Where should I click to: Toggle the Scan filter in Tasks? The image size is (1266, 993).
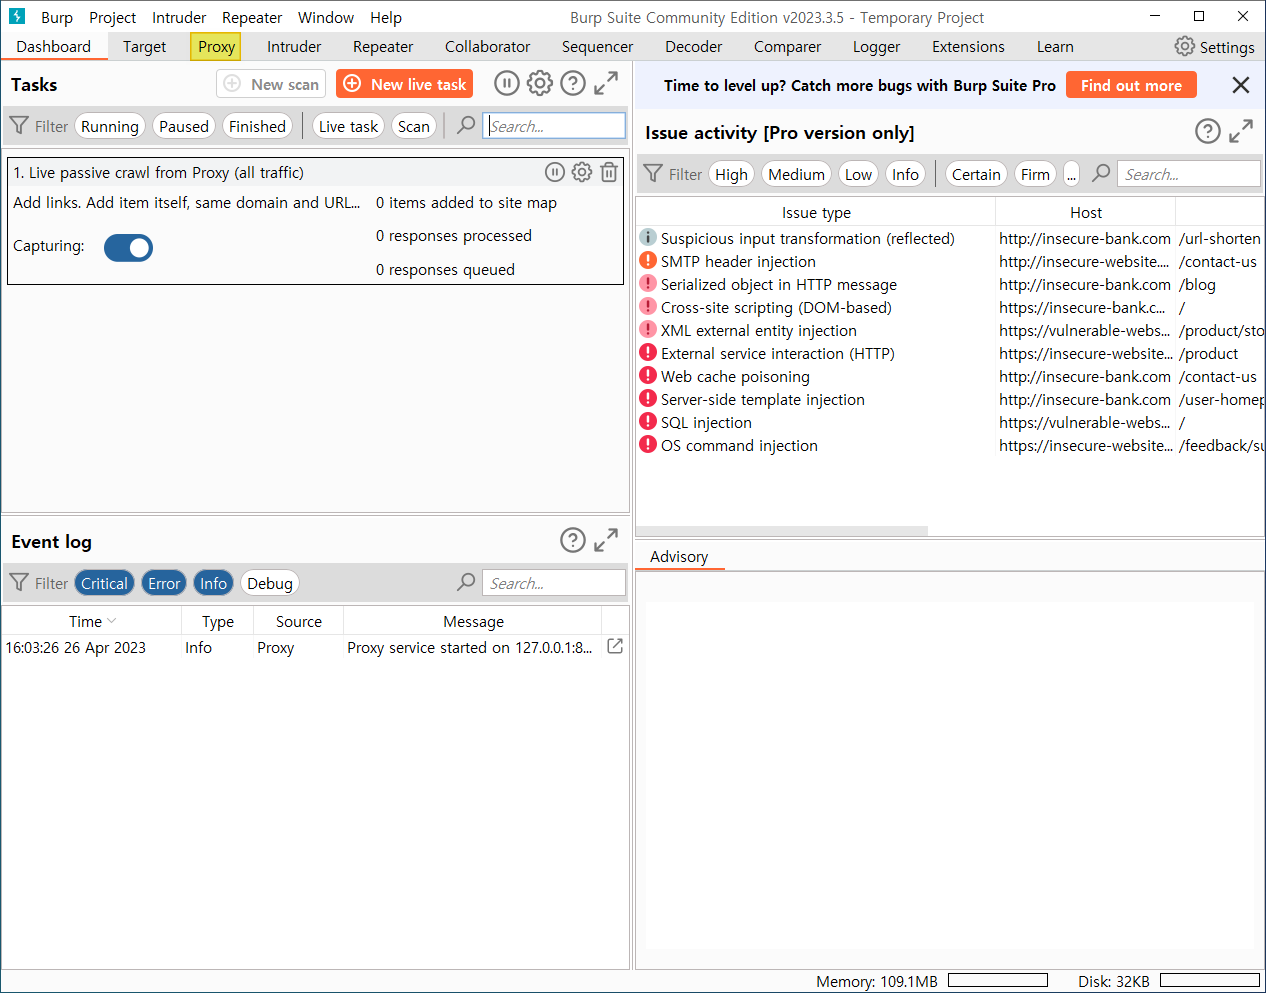click(414, 126)
